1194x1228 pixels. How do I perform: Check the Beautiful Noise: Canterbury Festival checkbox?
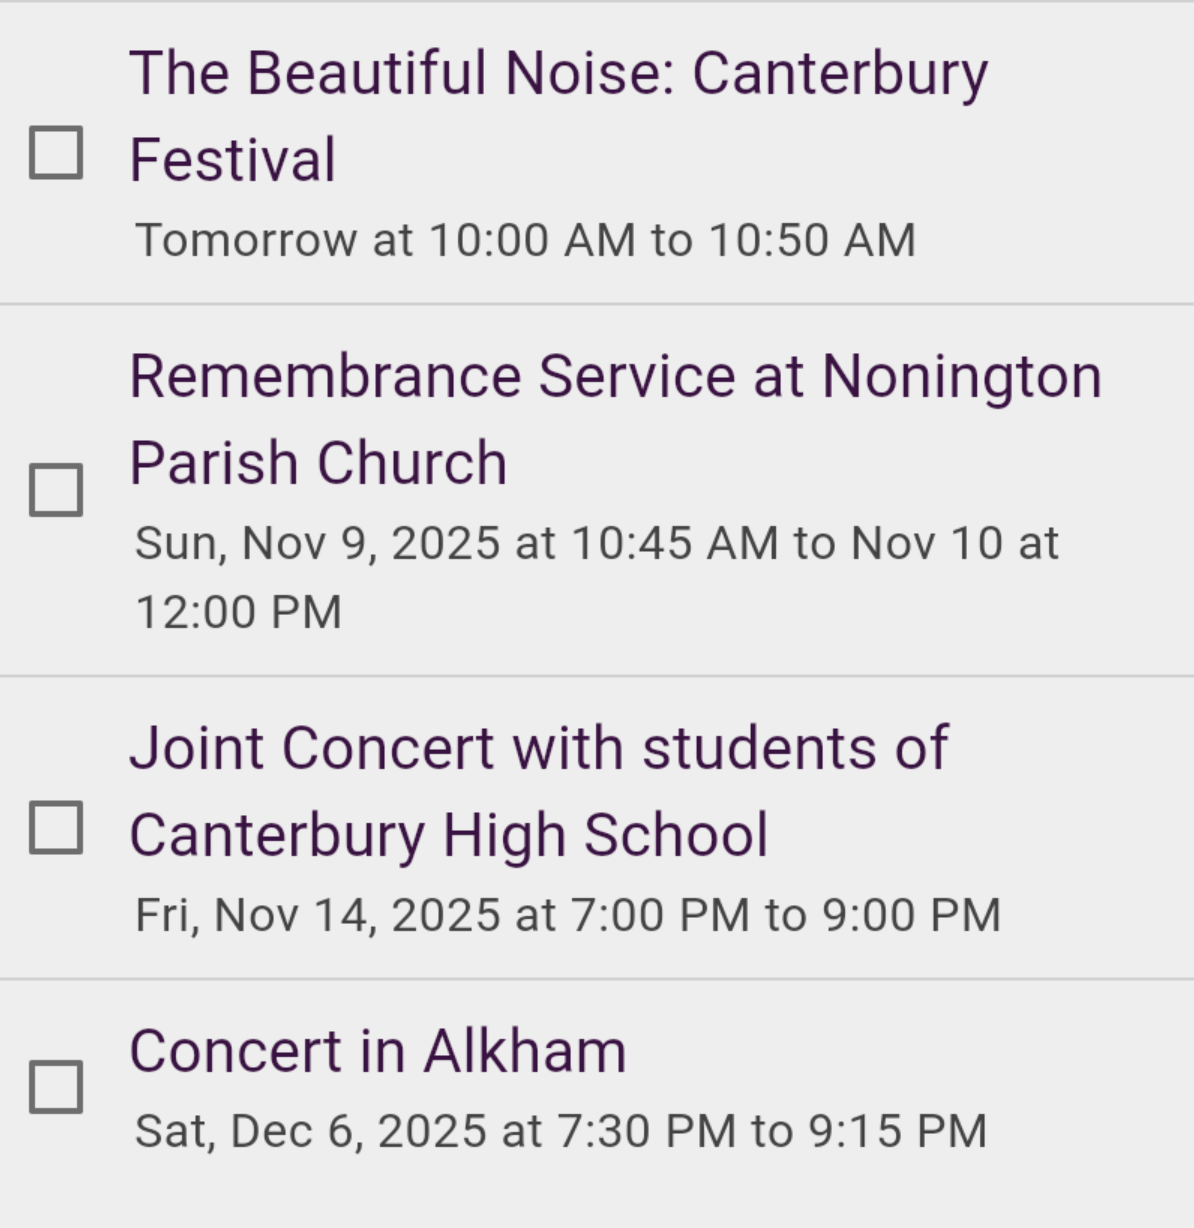click(56, 153)
